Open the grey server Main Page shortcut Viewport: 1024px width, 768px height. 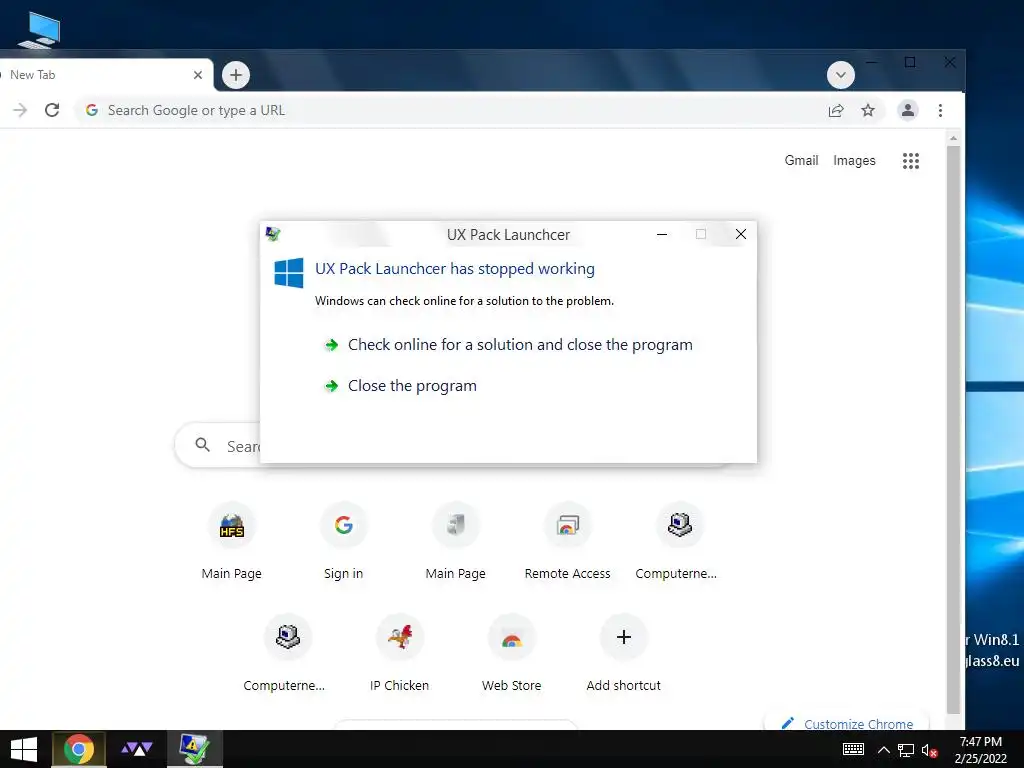(x=456, y=526)
